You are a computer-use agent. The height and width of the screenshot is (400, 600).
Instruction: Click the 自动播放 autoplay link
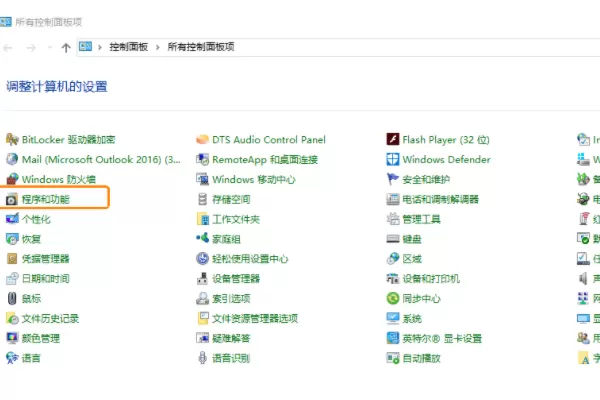[422, 358]
